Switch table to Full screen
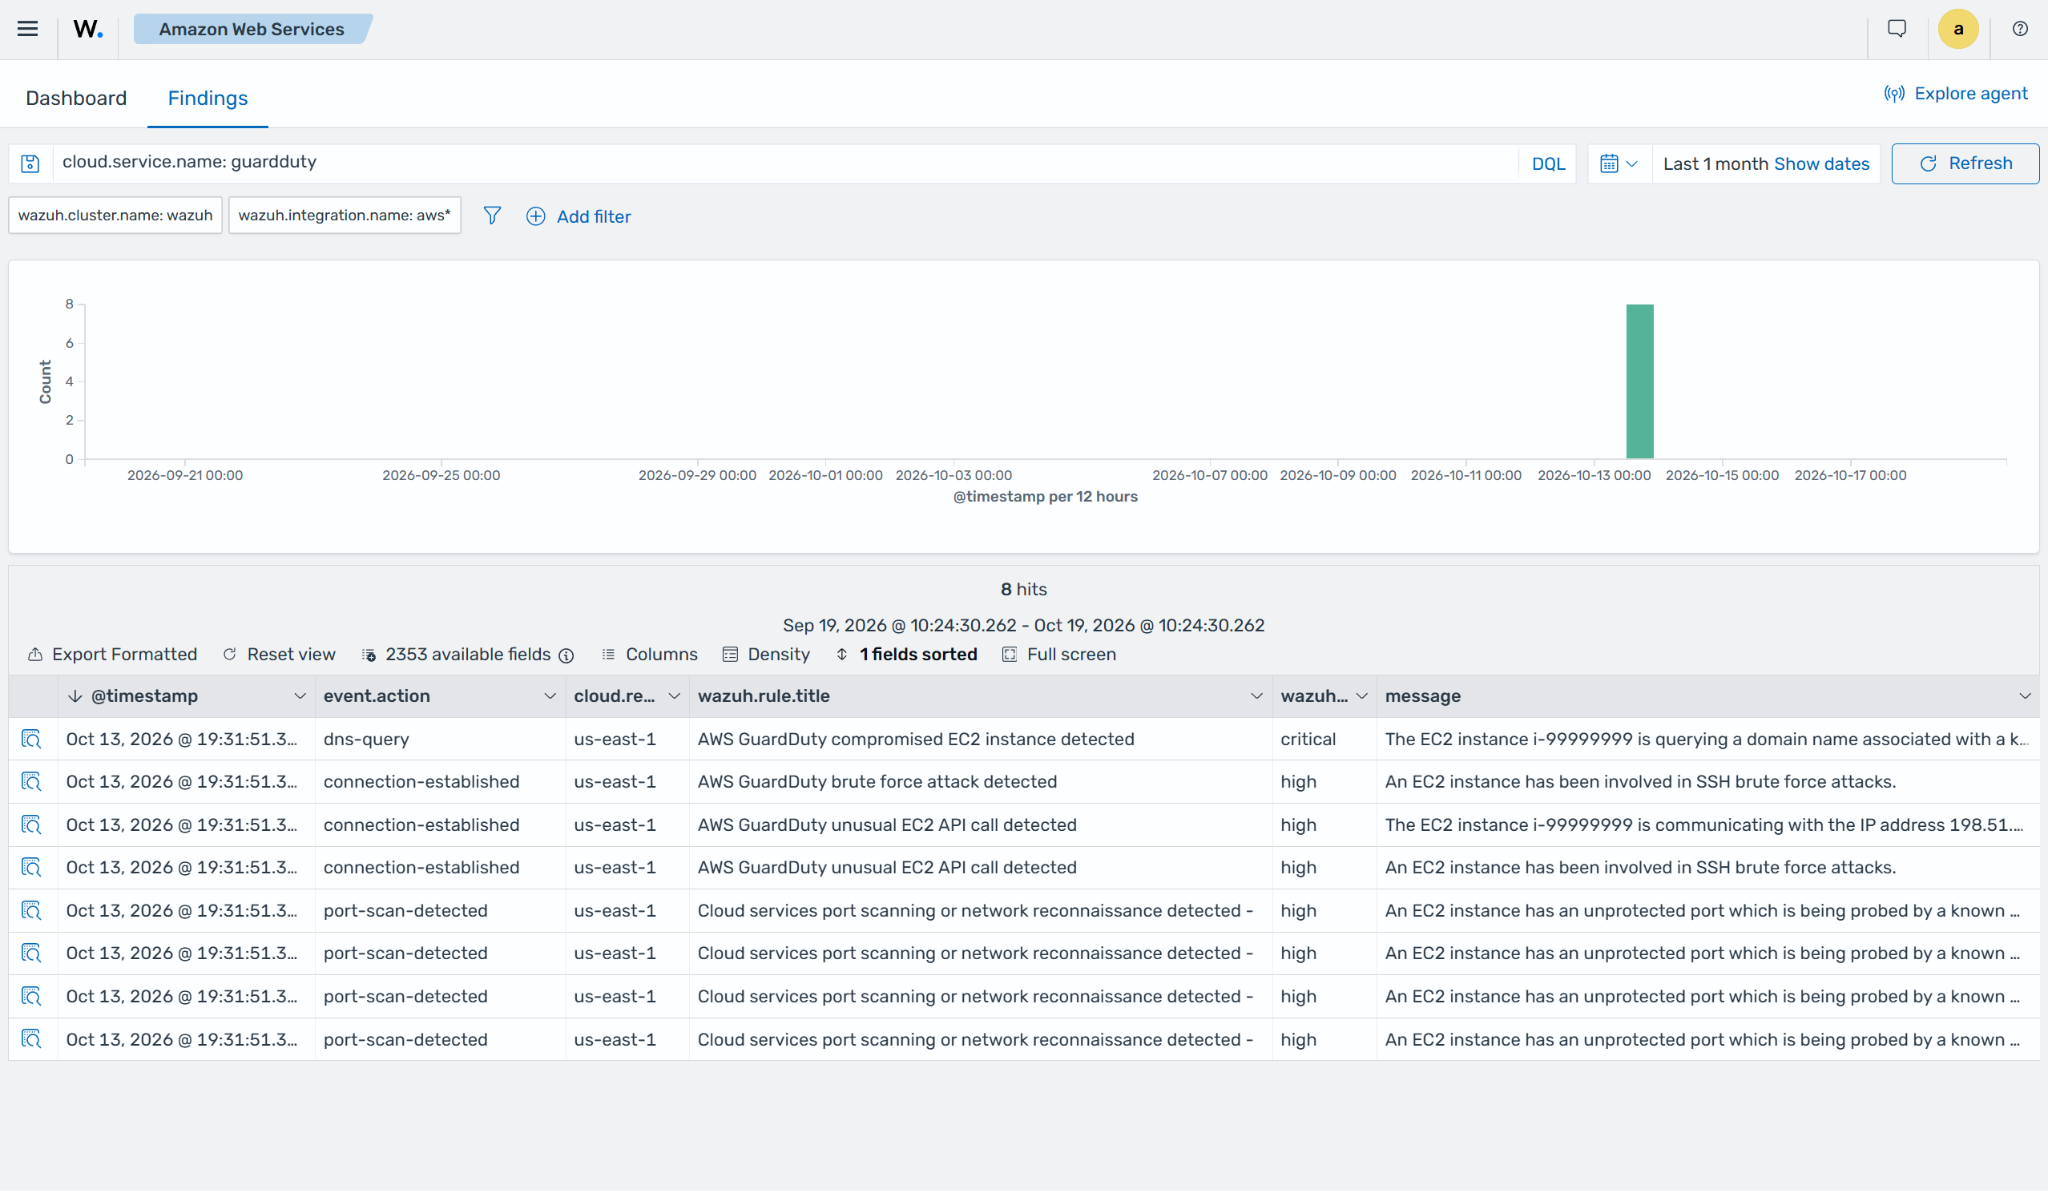Image resolution: width=2048 pixels, height=1191 pixels. pos(1059,654)
